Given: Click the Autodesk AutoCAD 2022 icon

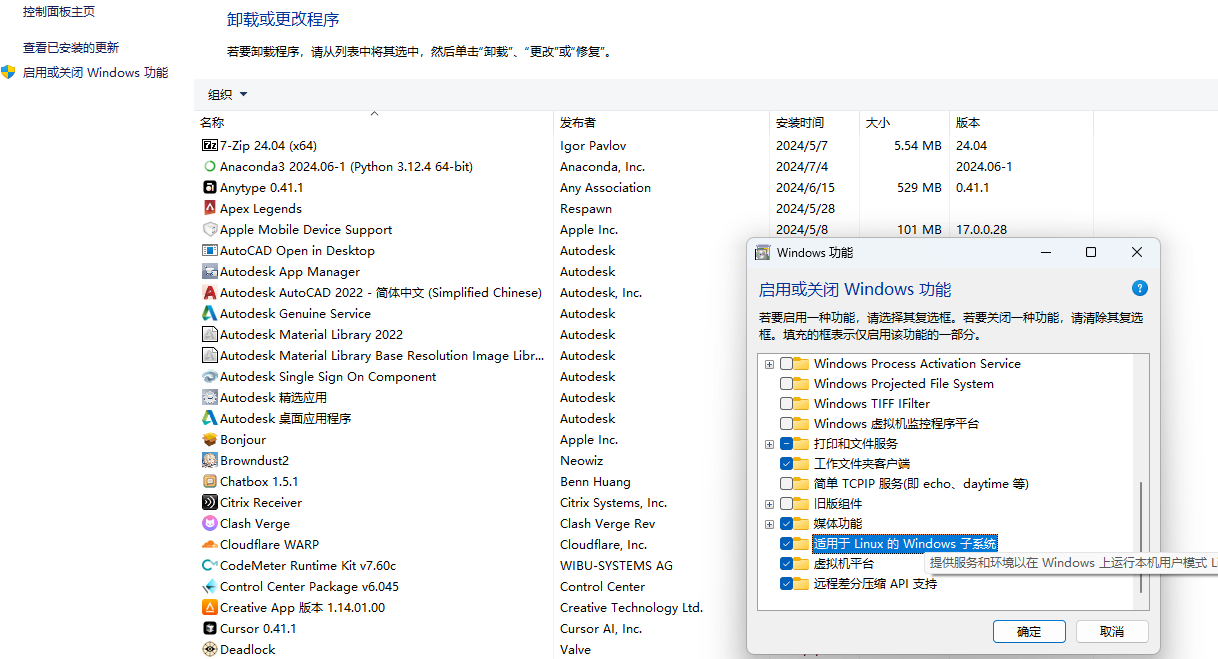Looking at the screenshot, I should pyautogui.click(x=210, y=293).
